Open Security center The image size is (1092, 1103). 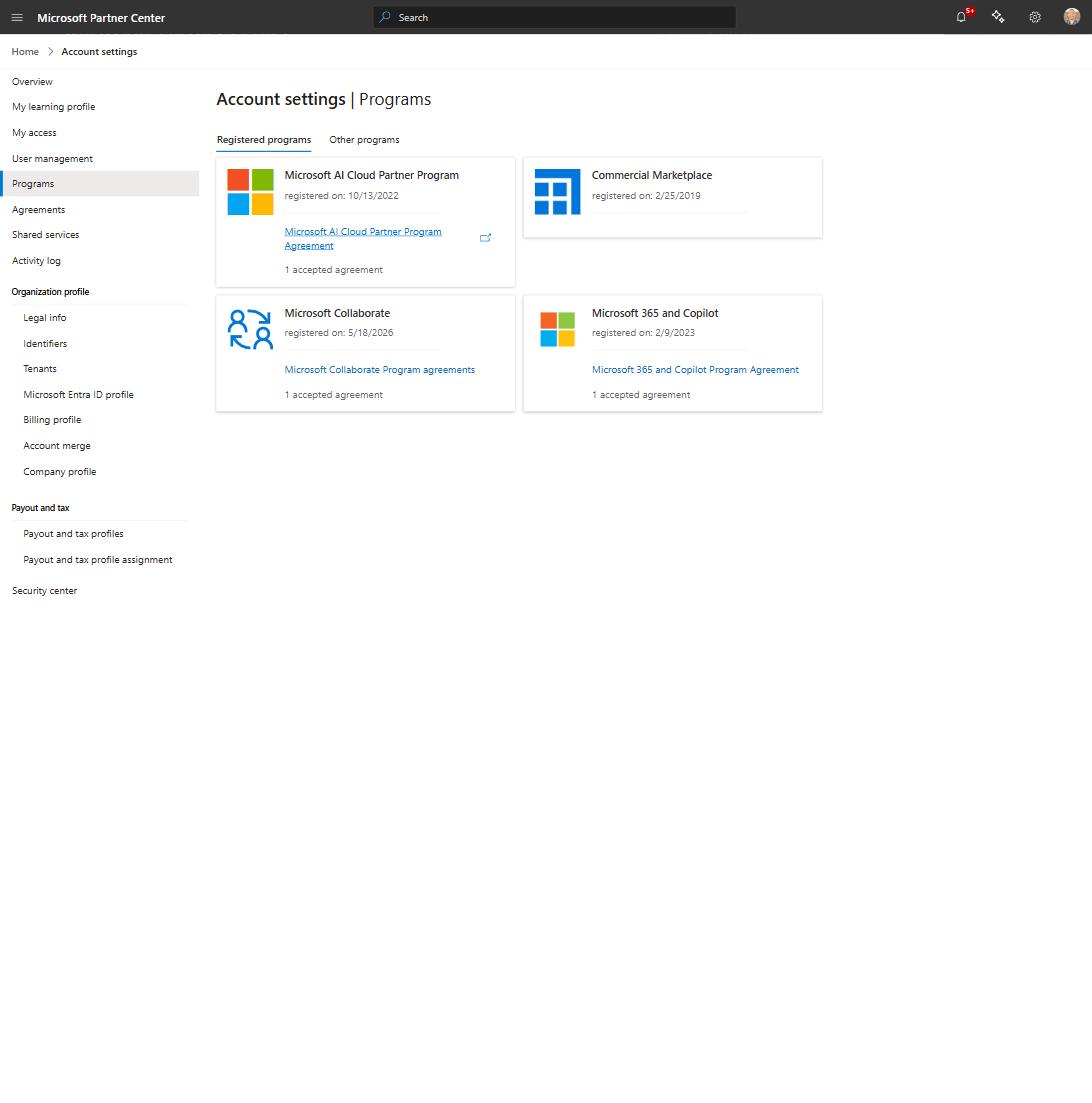[44, 591]
